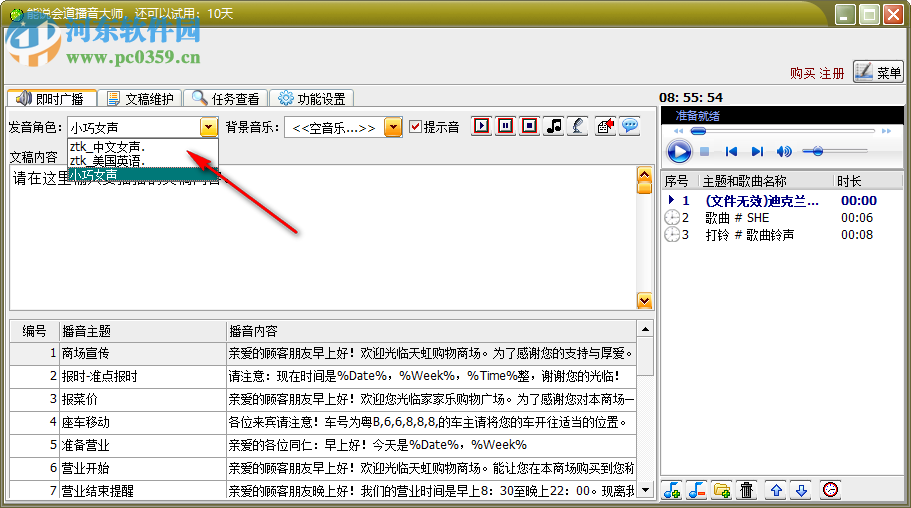Image resolution: width=911 pixels, height=508 pixels.
Task: Select playlist item 1 (文件无效)迪克兰
Action: pyautogui.click(x=782, y=201)
